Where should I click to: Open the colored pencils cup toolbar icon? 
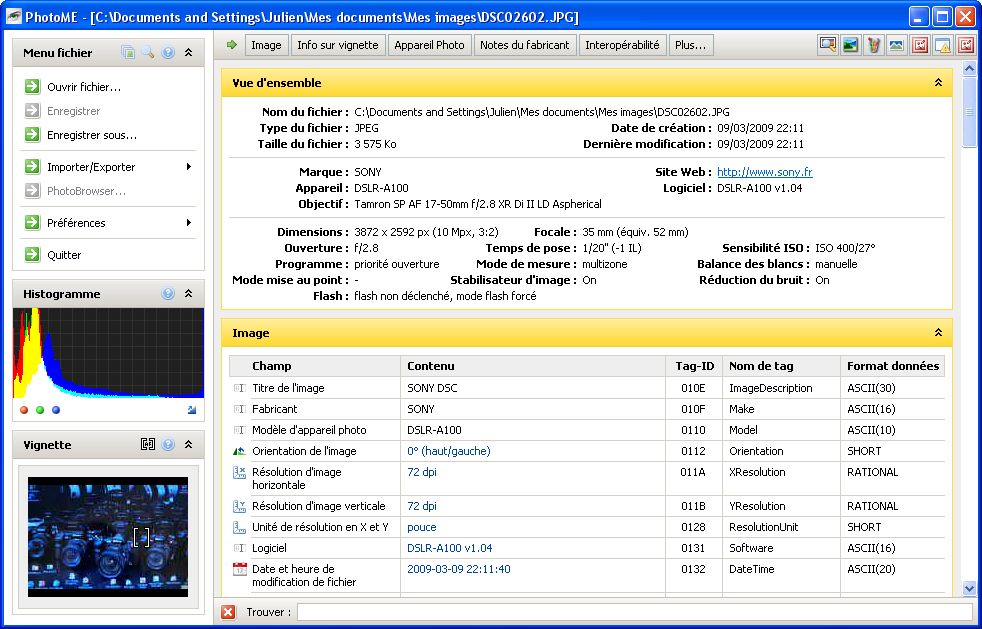tap(874, 45)
